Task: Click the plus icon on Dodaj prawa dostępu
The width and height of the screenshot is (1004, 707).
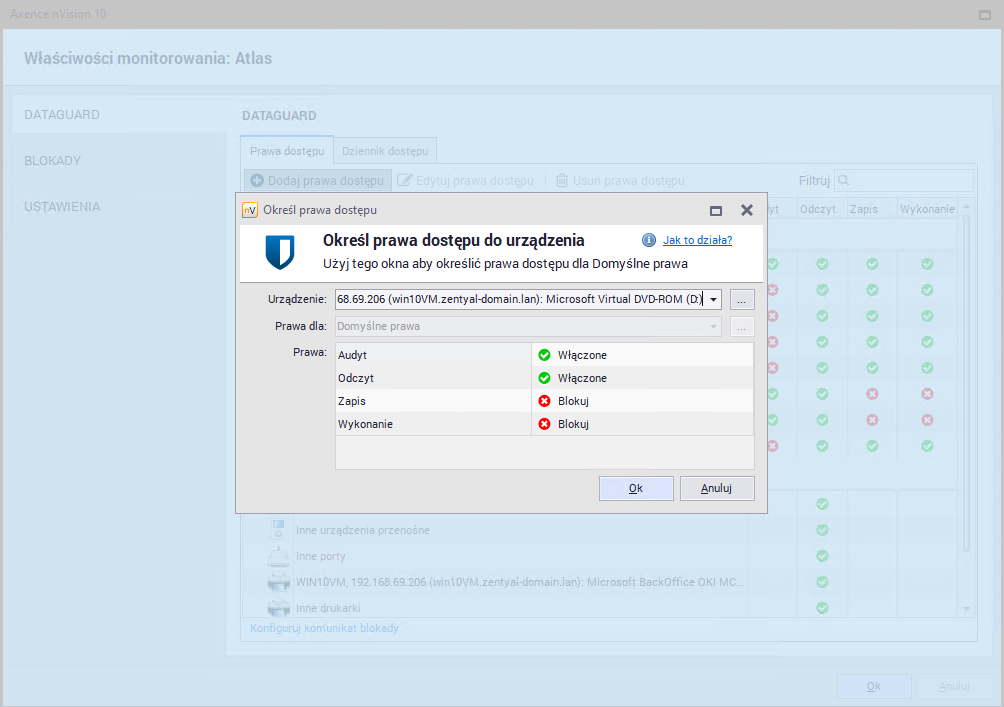Action: coord(257,181)
